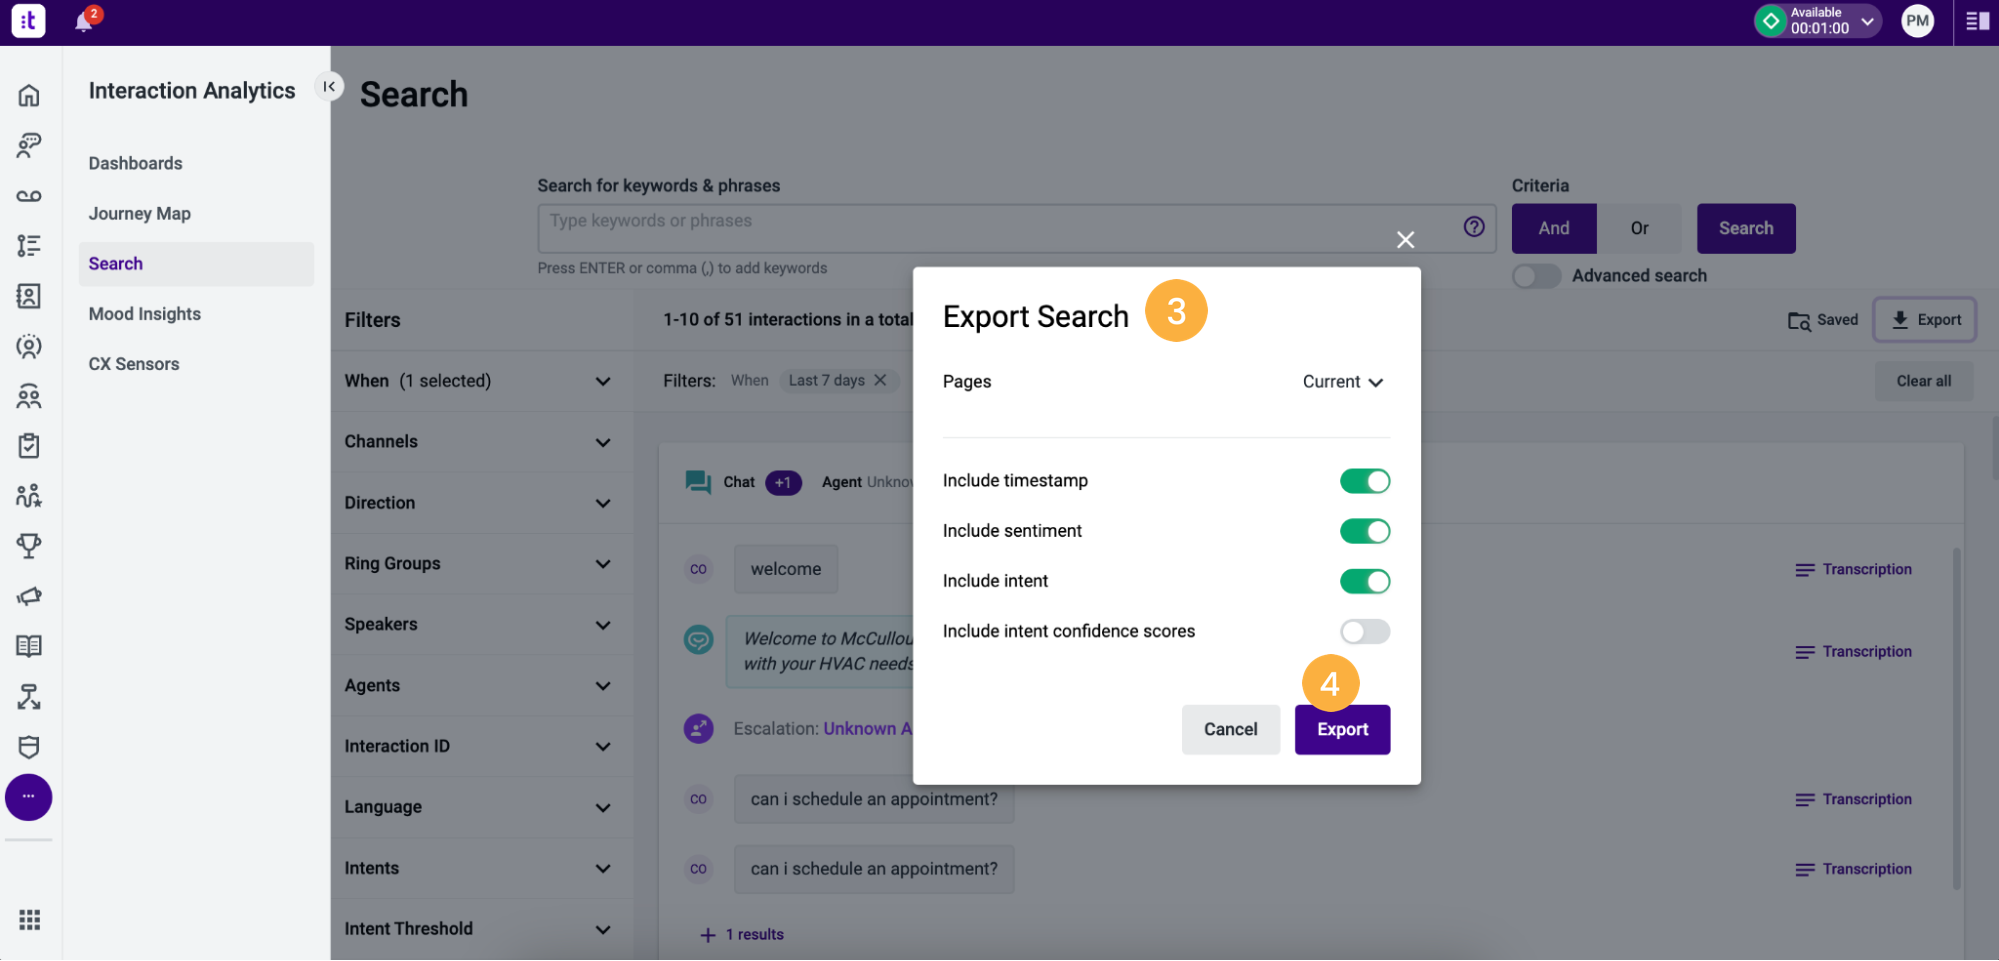Open the app grid launcher icon

tap(30, 919)
